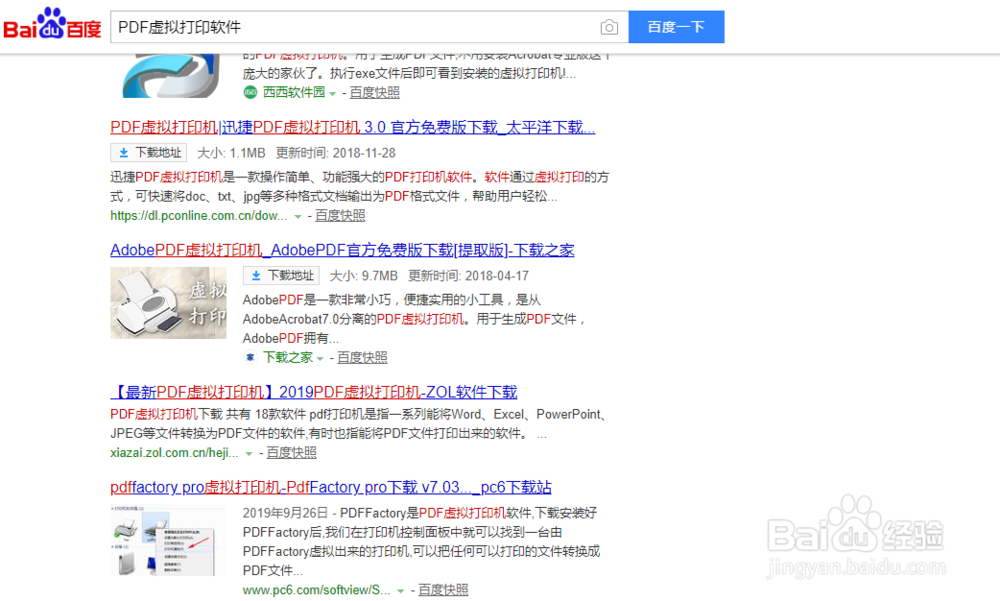Expand dropdown arrow next to dl.pconline.com.cn
The width and height of the screenshot is (1000, 601).
297,217
